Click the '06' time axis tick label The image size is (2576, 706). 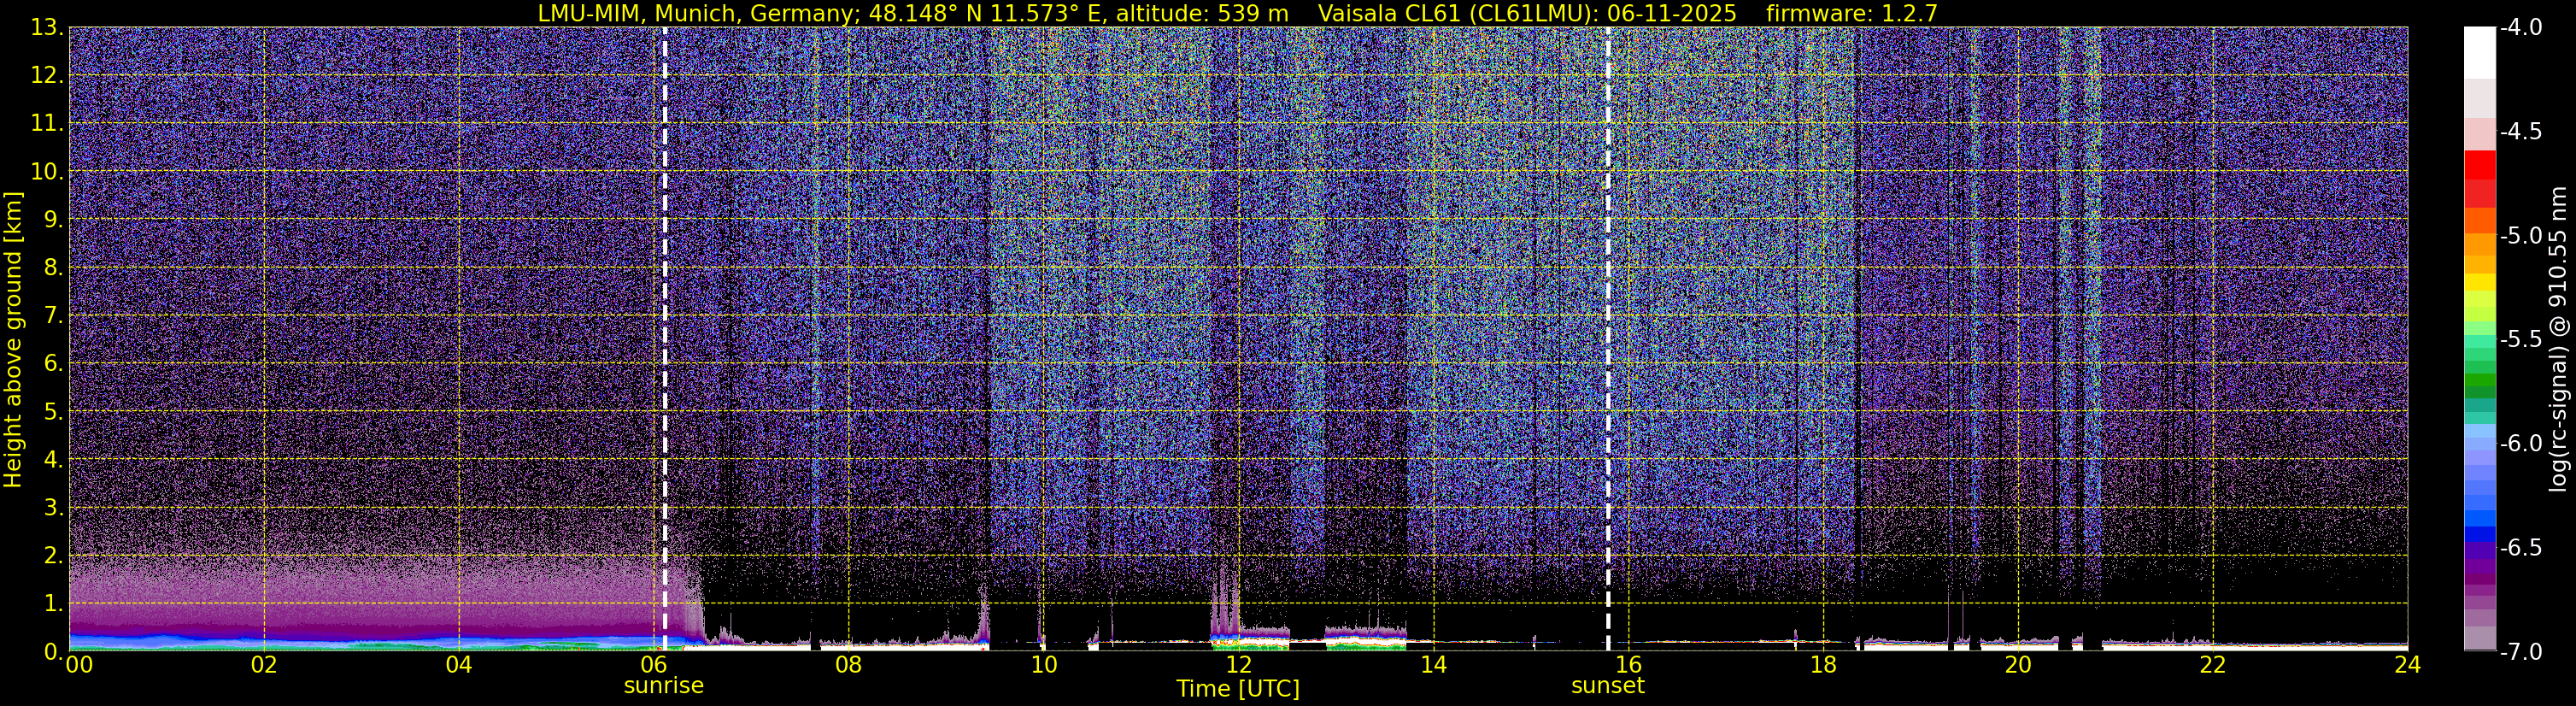click(654, 665)
